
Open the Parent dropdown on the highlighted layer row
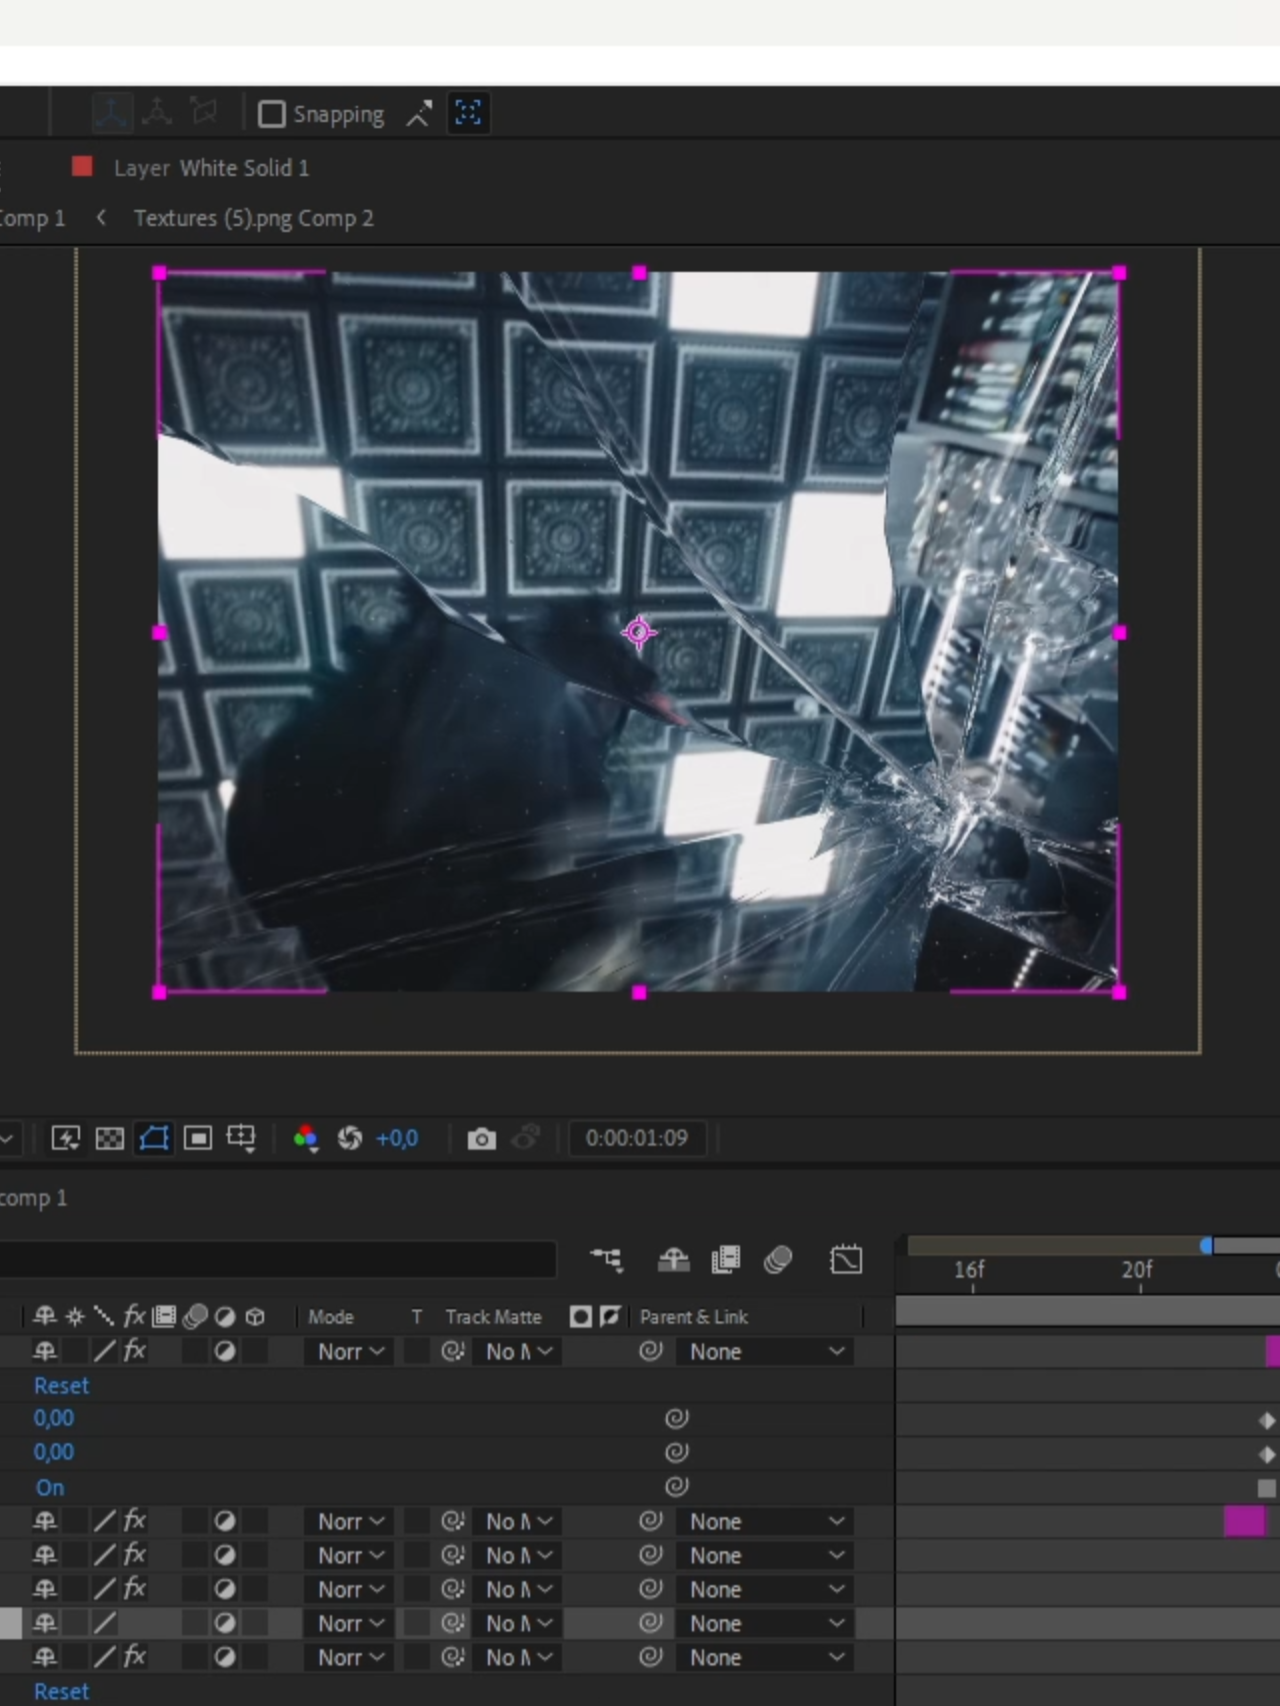coord(765,1624)
